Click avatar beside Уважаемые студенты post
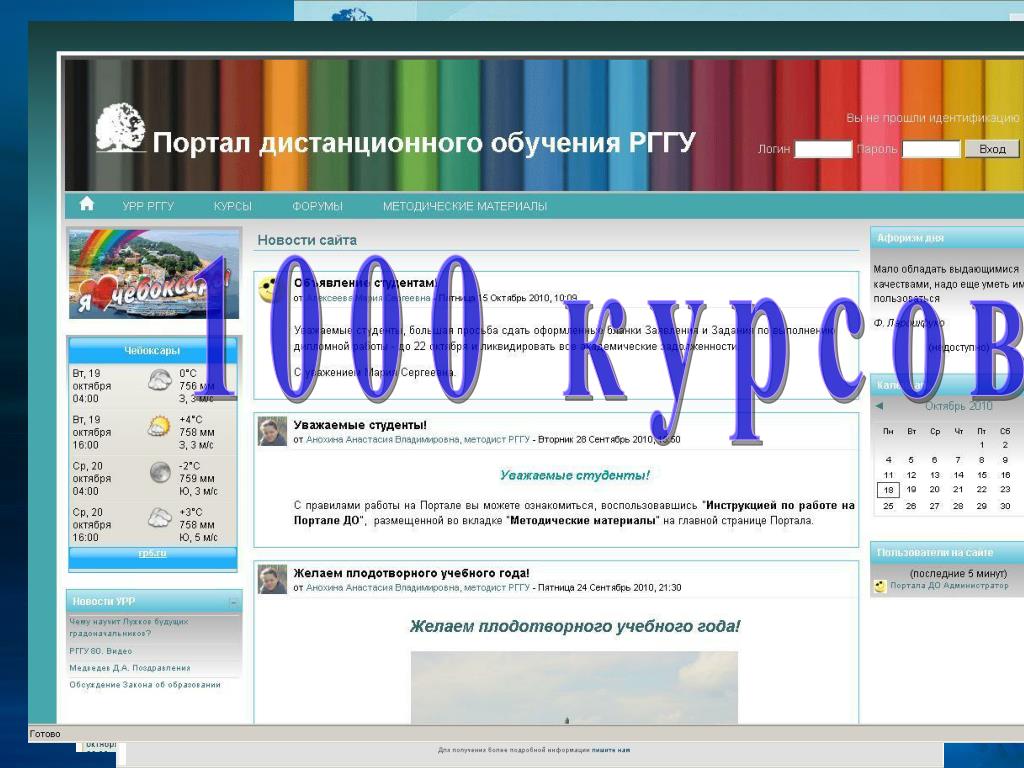Image resolution: width=1024 pixels, height=768 pixels. coord(272,432)
